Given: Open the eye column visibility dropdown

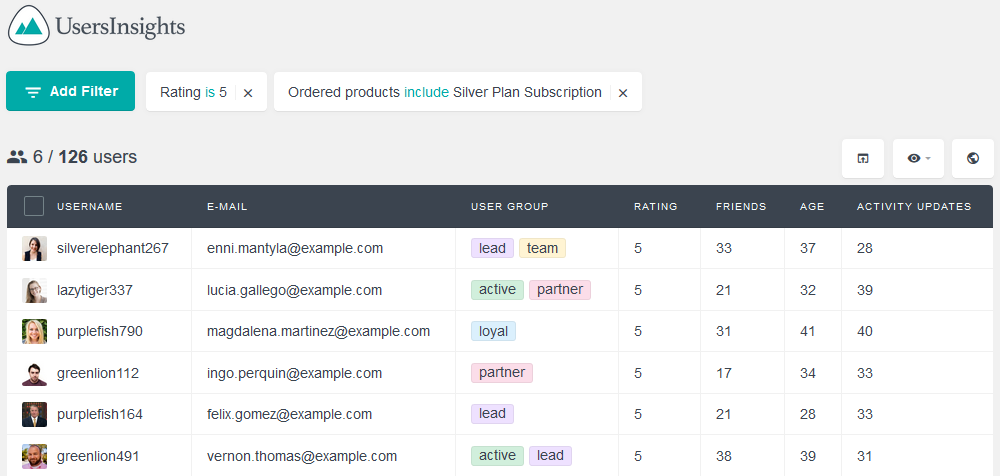Looking at the screenshot, I should point(918,158).
